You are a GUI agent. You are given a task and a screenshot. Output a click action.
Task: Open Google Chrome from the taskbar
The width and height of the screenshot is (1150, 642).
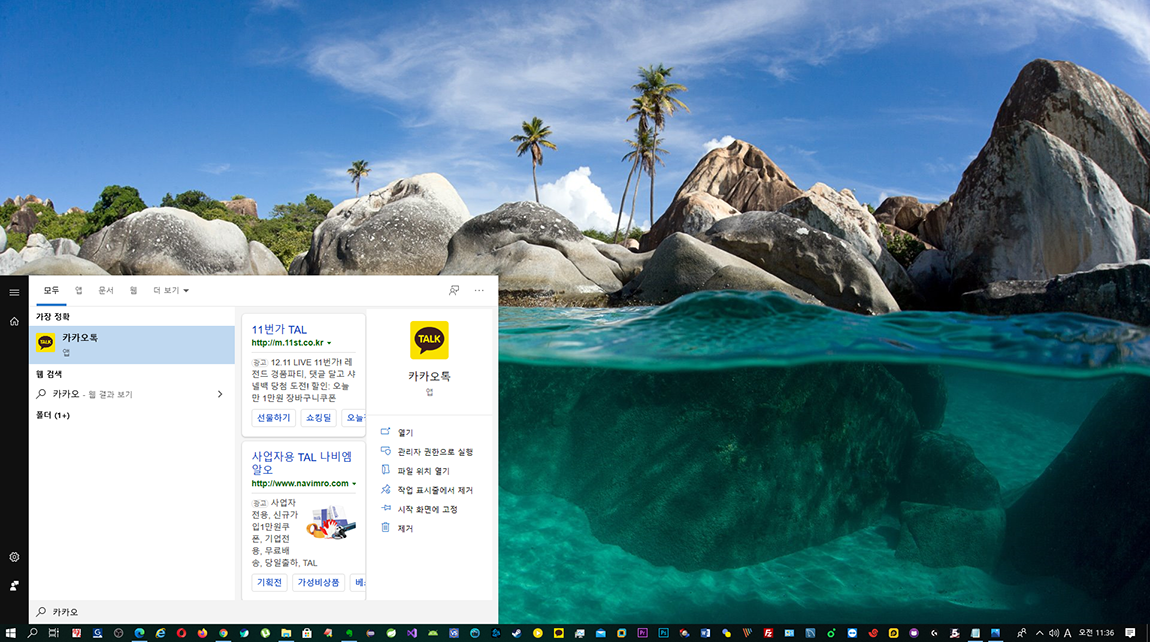(x=223, y=632)
